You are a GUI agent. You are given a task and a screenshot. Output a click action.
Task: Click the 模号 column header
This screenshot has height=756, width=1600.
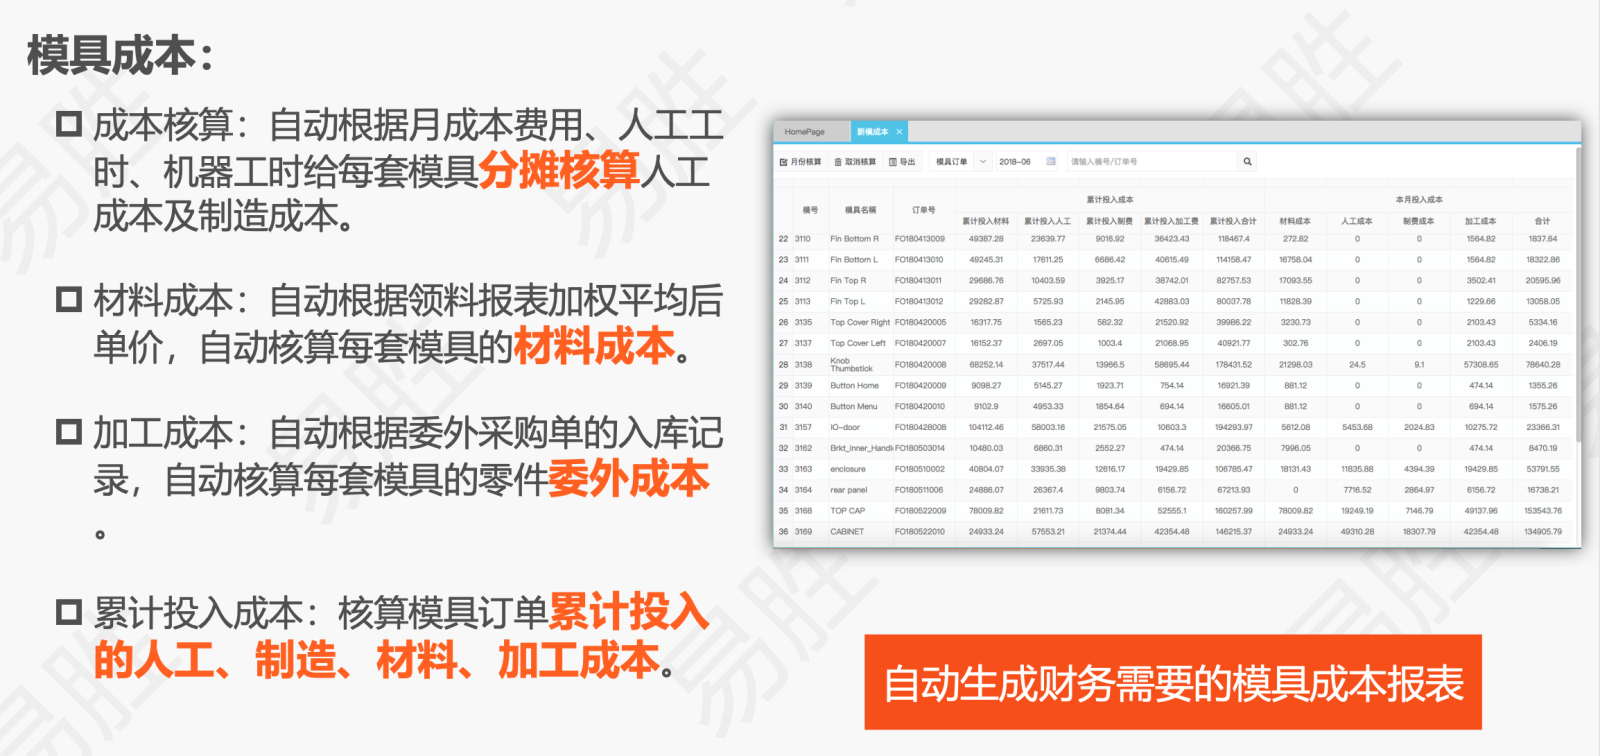pyautogui.click(x=810, y=210)
